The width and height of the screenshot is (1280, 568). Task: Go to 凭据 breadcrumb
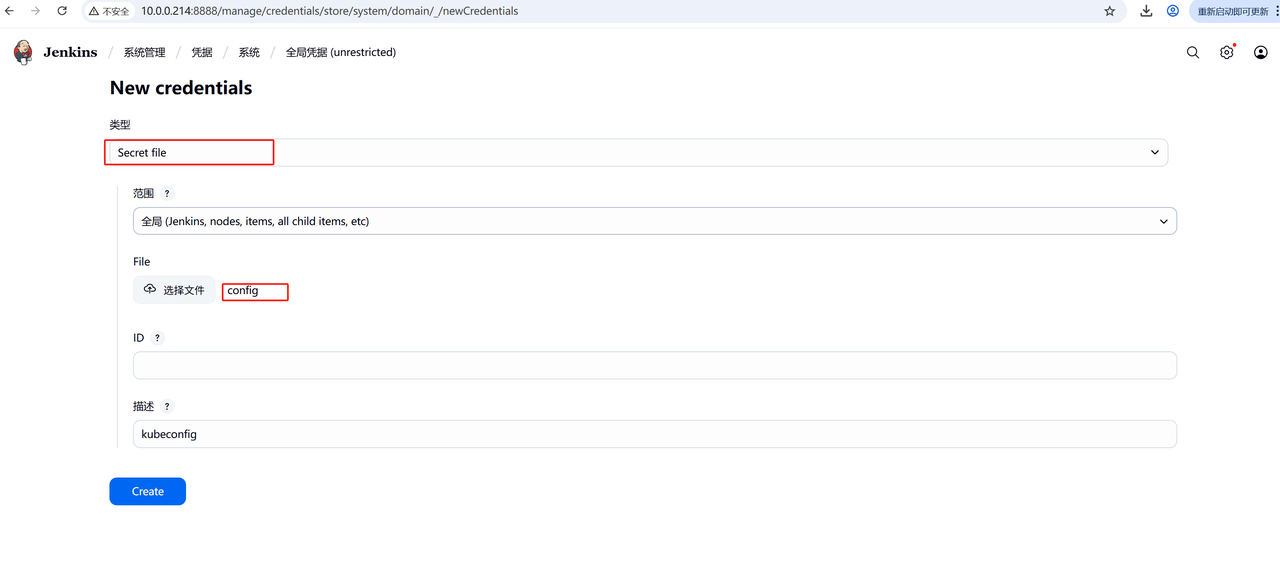tap(202, 53)
